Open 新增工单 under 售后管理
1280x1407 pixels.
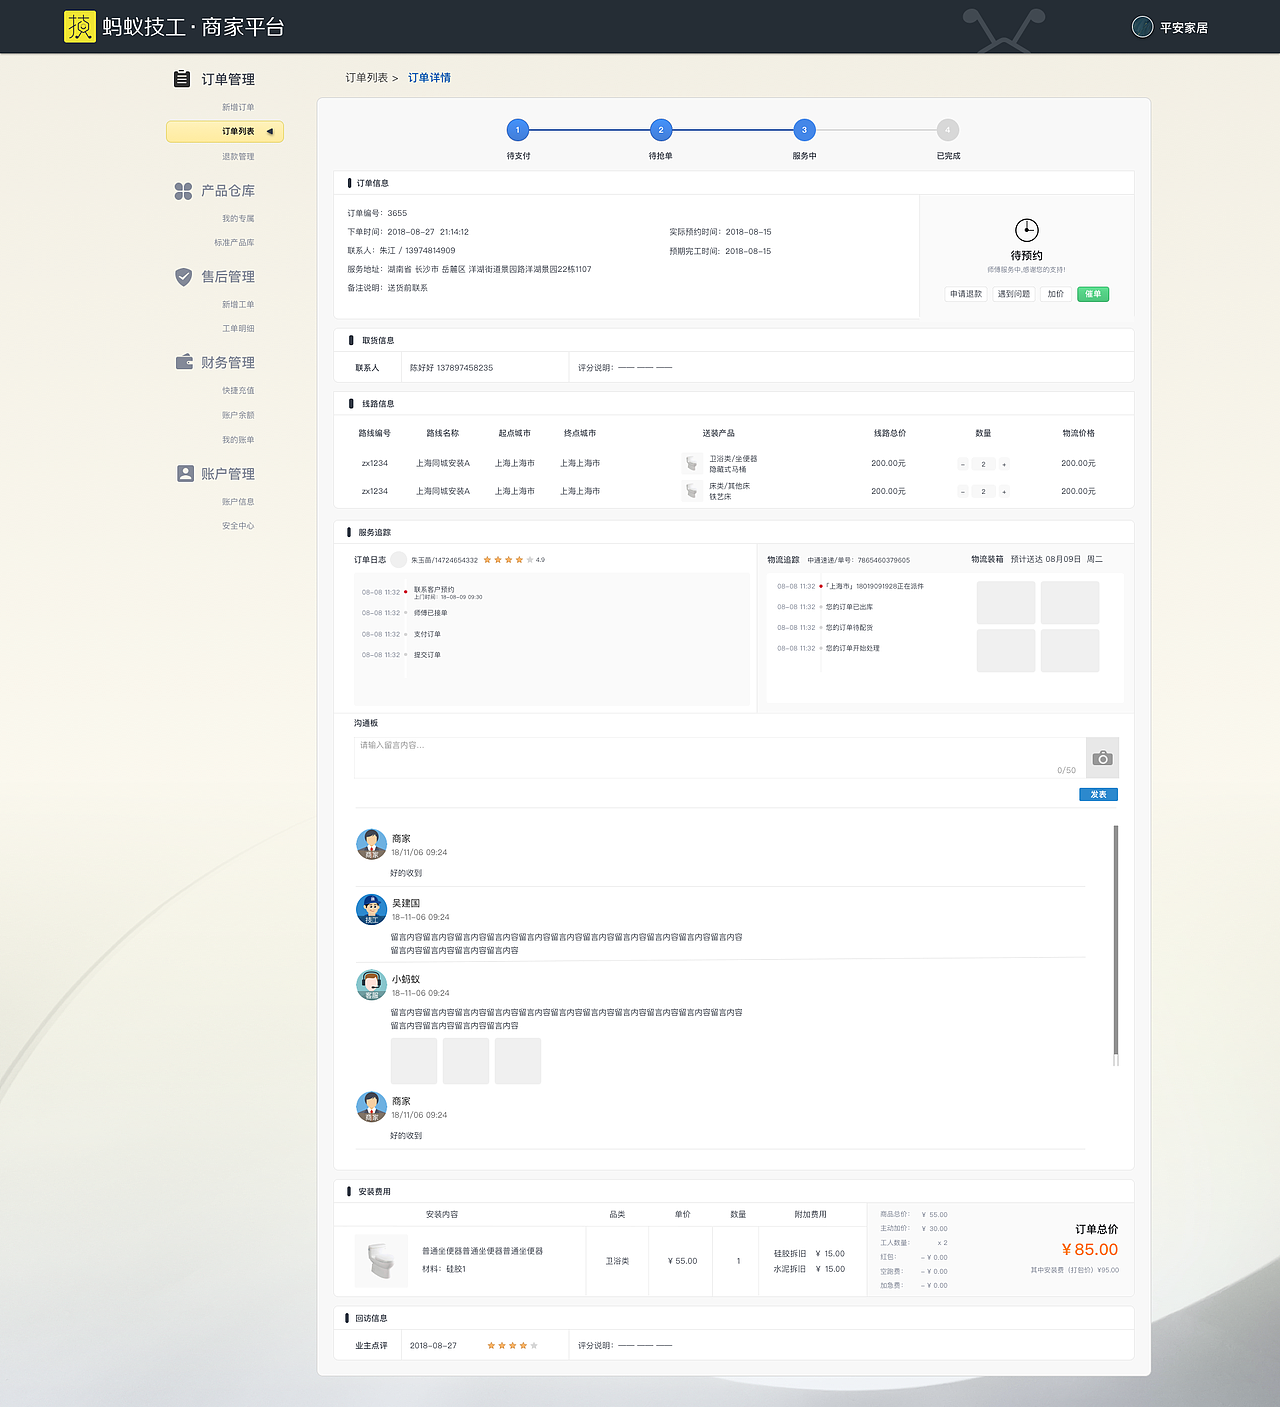tap(238, 305)
